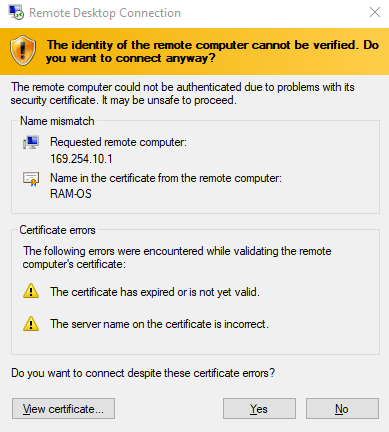
Task: Click the RAM-OS certificate name
Action: tap(71, 194)
